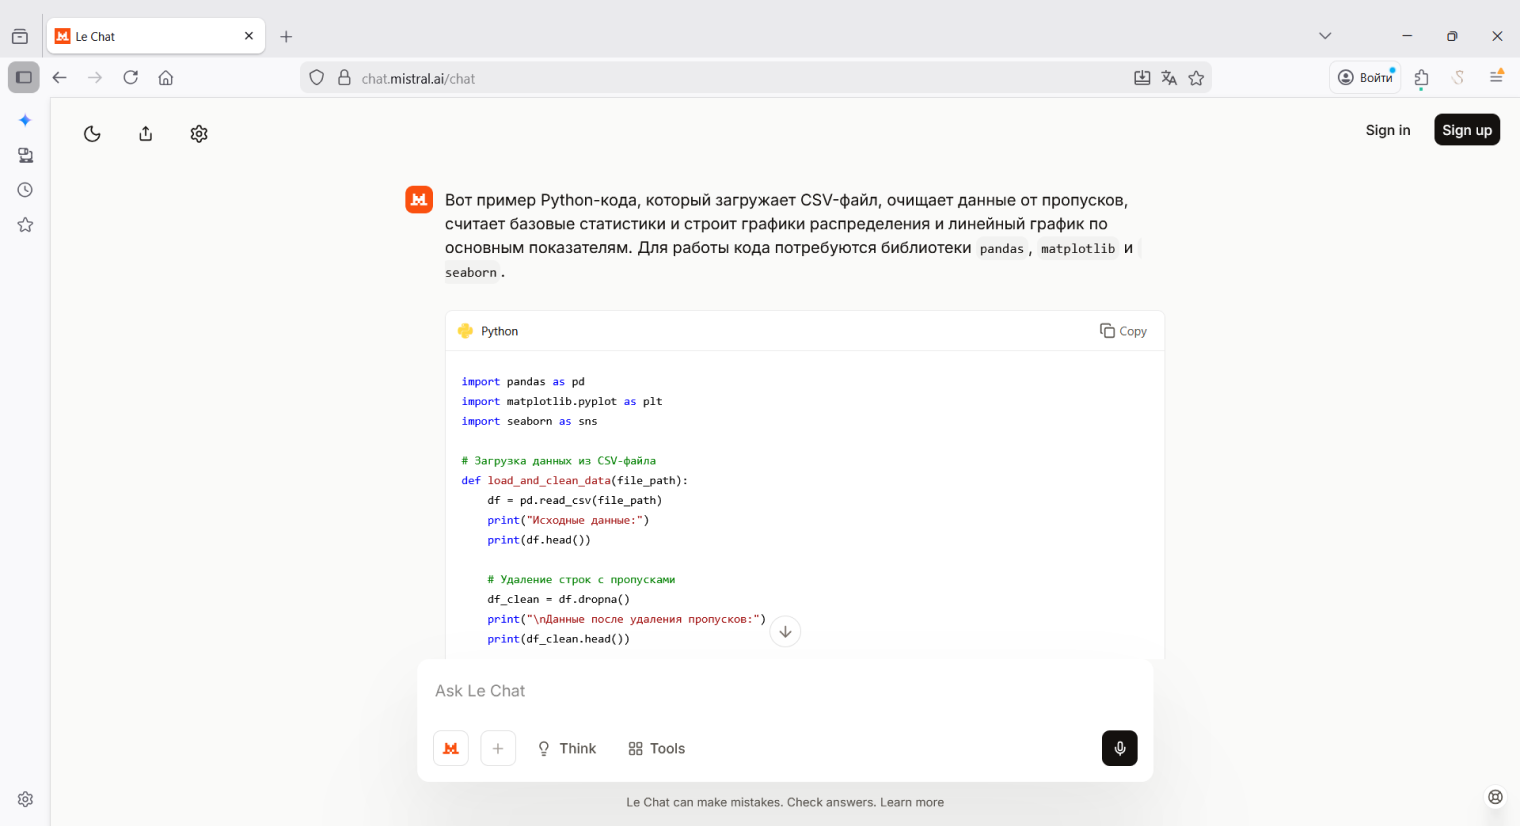The image size is (1520, 826).
Task: Toggle dark mode with the moon icon
Action: point(92,134)
